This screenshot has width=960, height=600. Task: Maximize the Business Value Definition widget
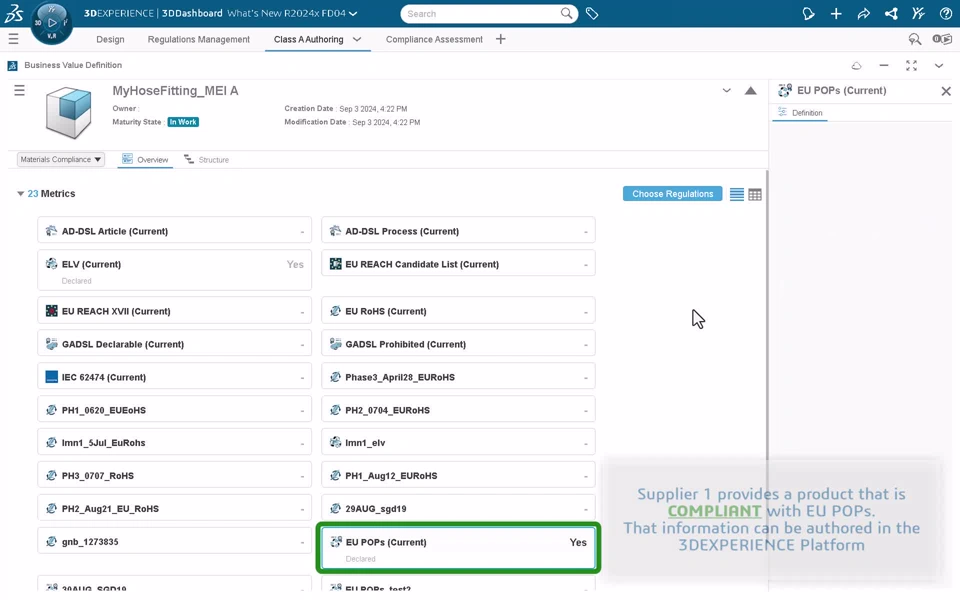click(911, 66)
